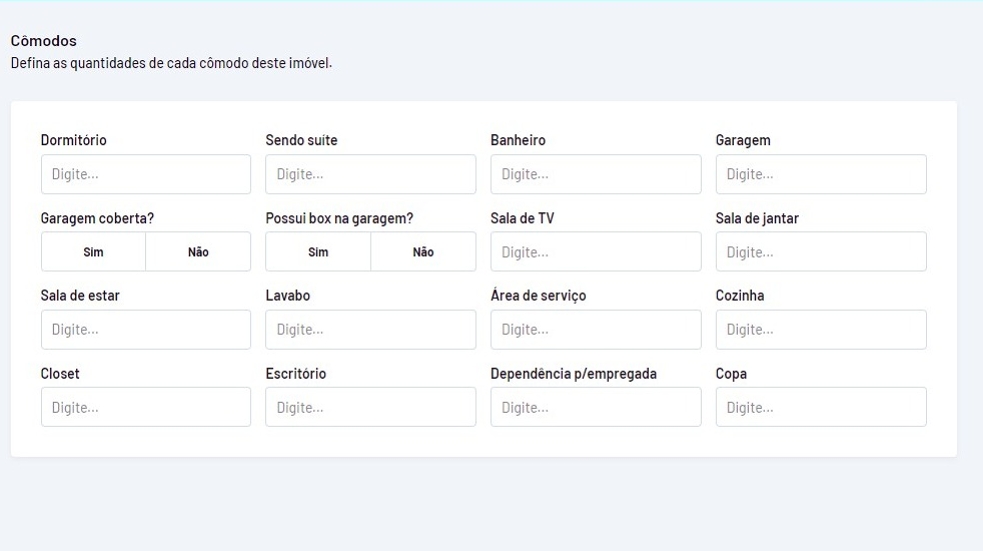The image size is (983, 551).
Task: Click the Garagem quantity input
Action: (x=820, y=174)
